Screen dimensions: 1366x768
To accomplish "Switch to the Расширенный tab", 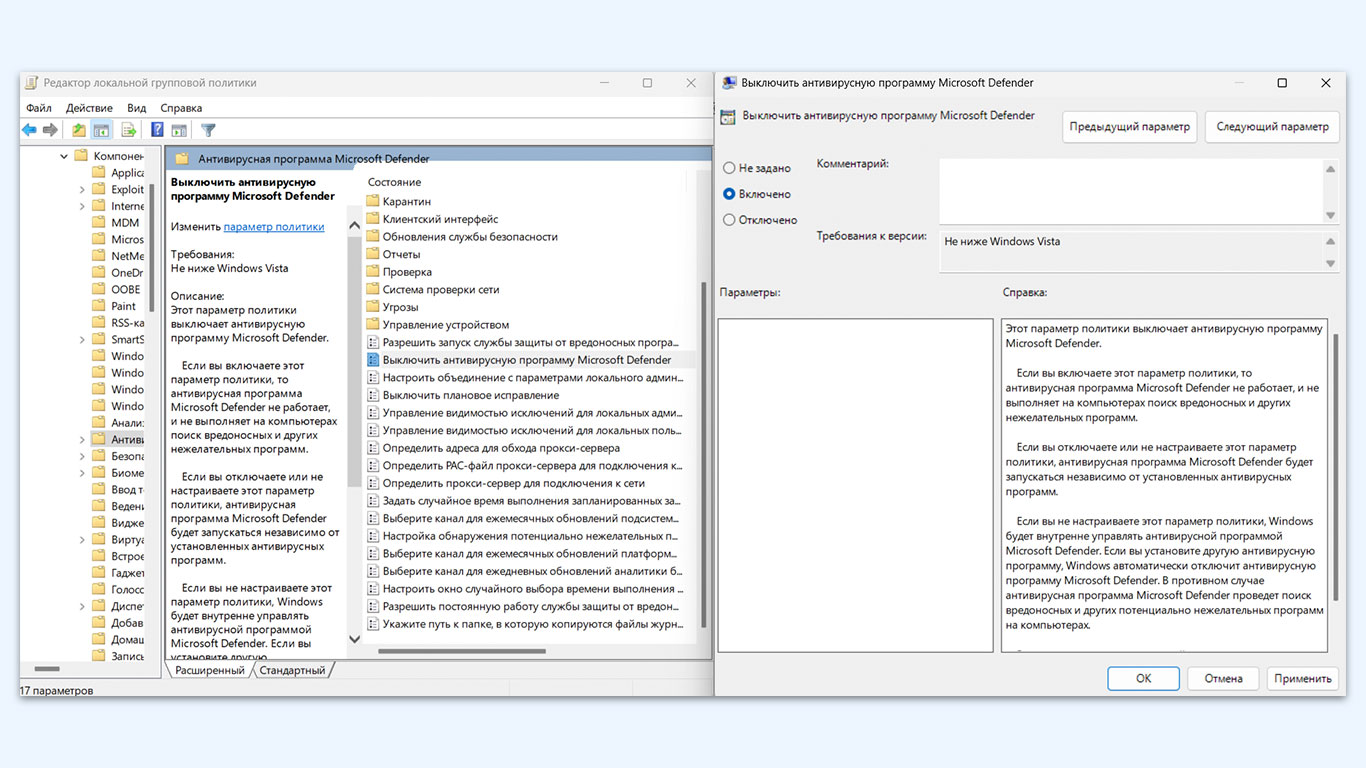I will coord(209,670).
